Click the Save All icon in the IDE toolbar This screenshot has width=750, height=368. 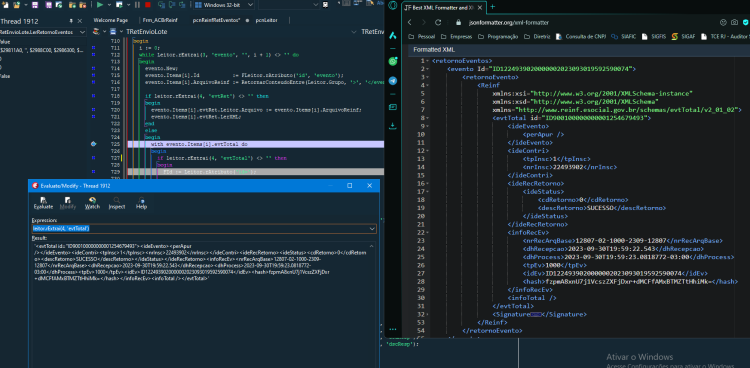(49, 5)
